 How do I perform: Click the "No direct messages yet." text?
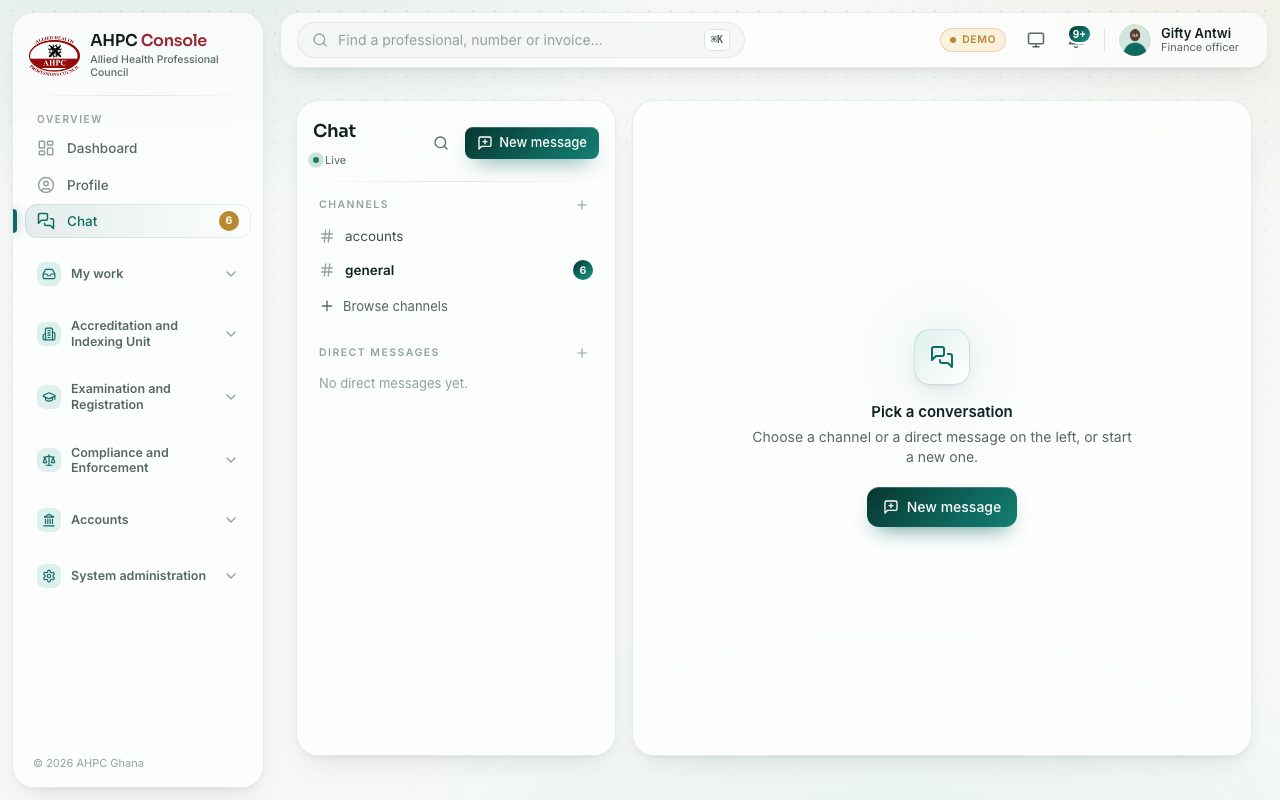tap(393, 383)
